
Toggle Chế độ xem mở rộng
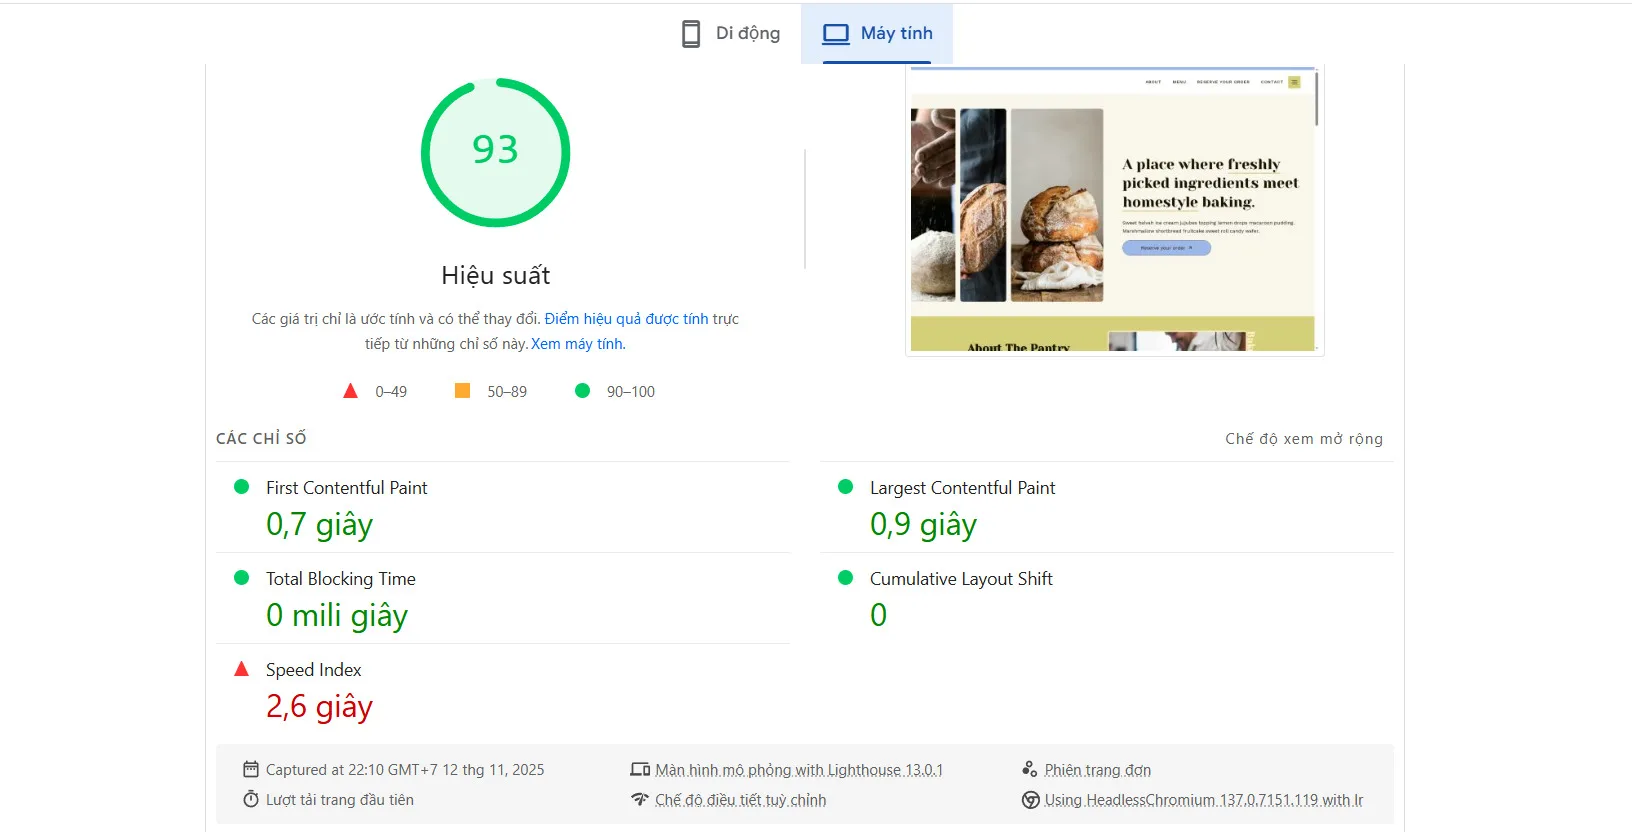pyautogui.click(x=1304, y=439)
